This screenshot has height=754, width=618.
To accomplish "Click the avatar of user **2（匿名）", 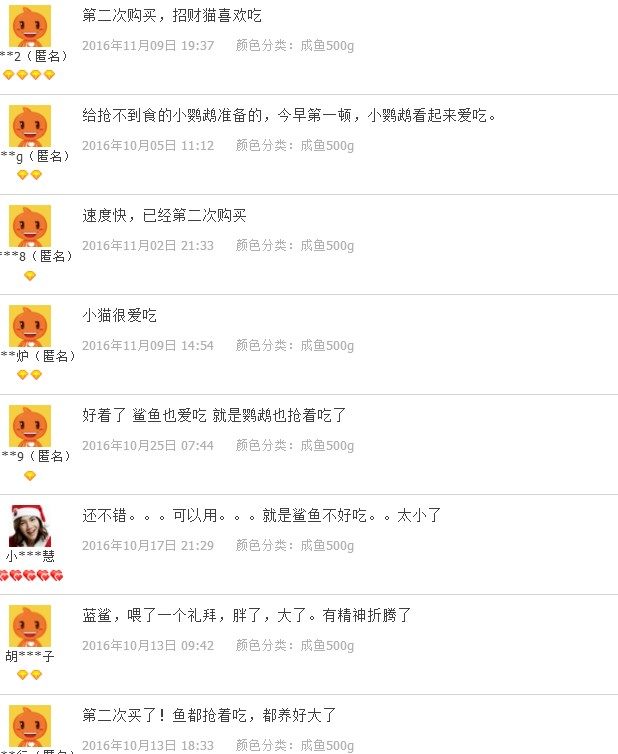I will [30, 26].
